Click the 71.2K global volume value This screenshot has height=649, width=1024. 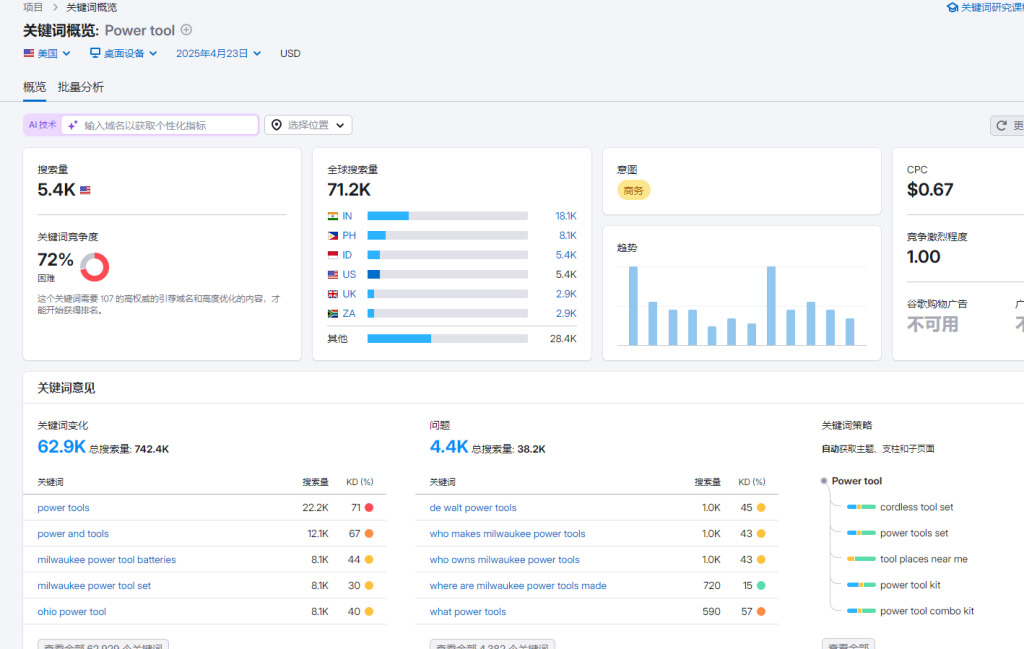tap(349, 190)
